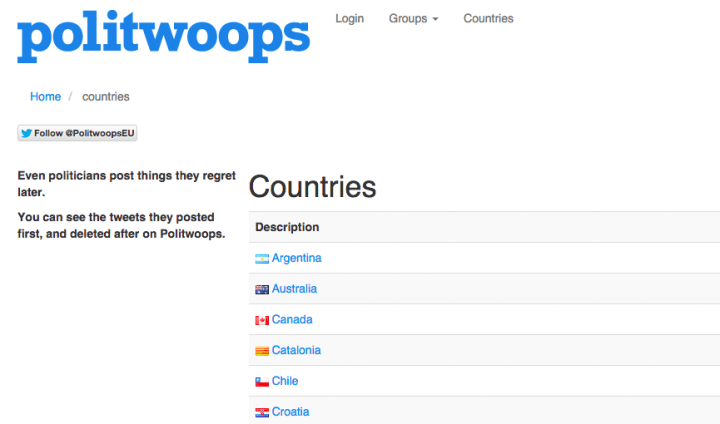
Task: Click 'You can see the tweets' paragraph
Action: coord(121,226)
